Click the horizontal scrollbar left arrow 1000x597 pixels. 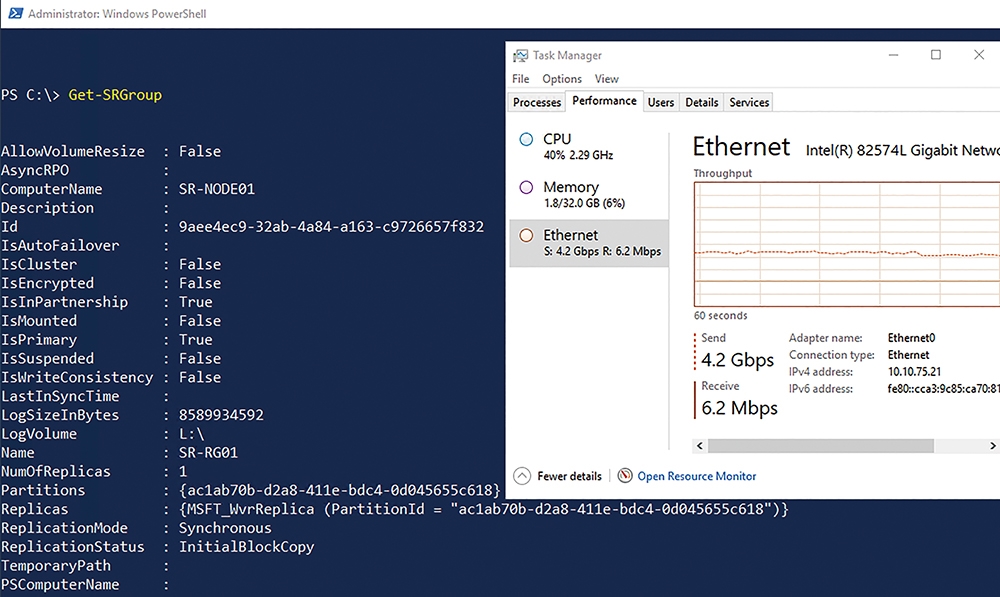click(x=700, y=445)
